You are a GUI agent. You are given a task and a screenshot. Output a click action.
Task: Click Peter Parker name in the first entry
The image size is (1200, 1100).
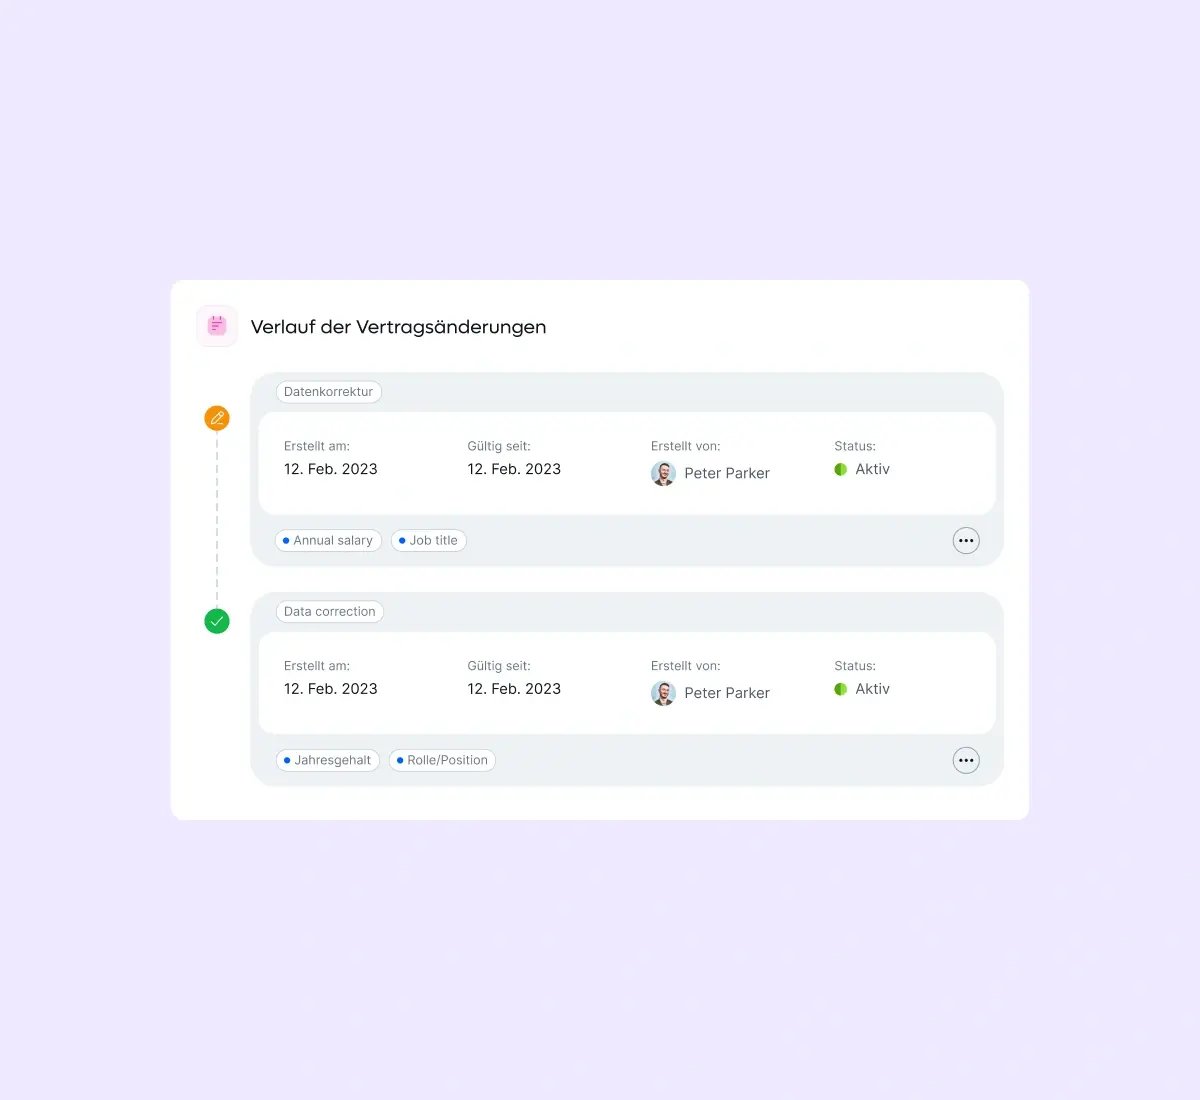[x=727, y=473]
